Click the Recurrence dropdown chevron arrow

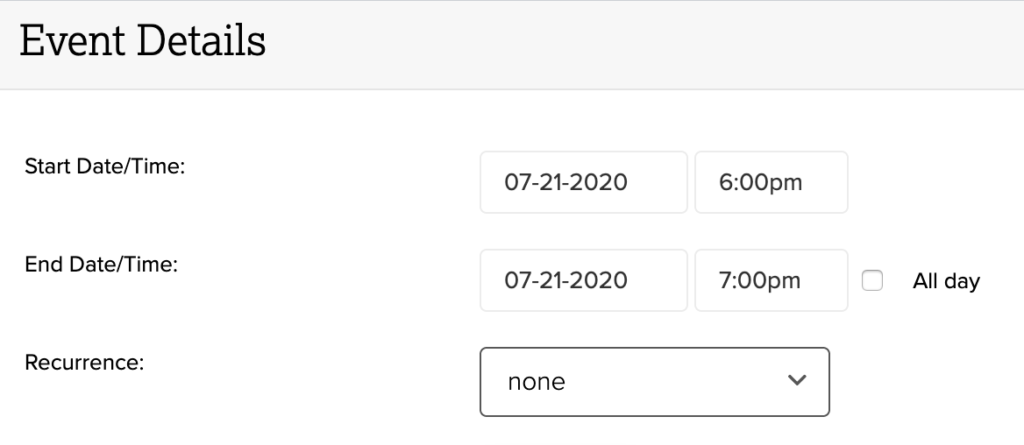pos(796,381)
